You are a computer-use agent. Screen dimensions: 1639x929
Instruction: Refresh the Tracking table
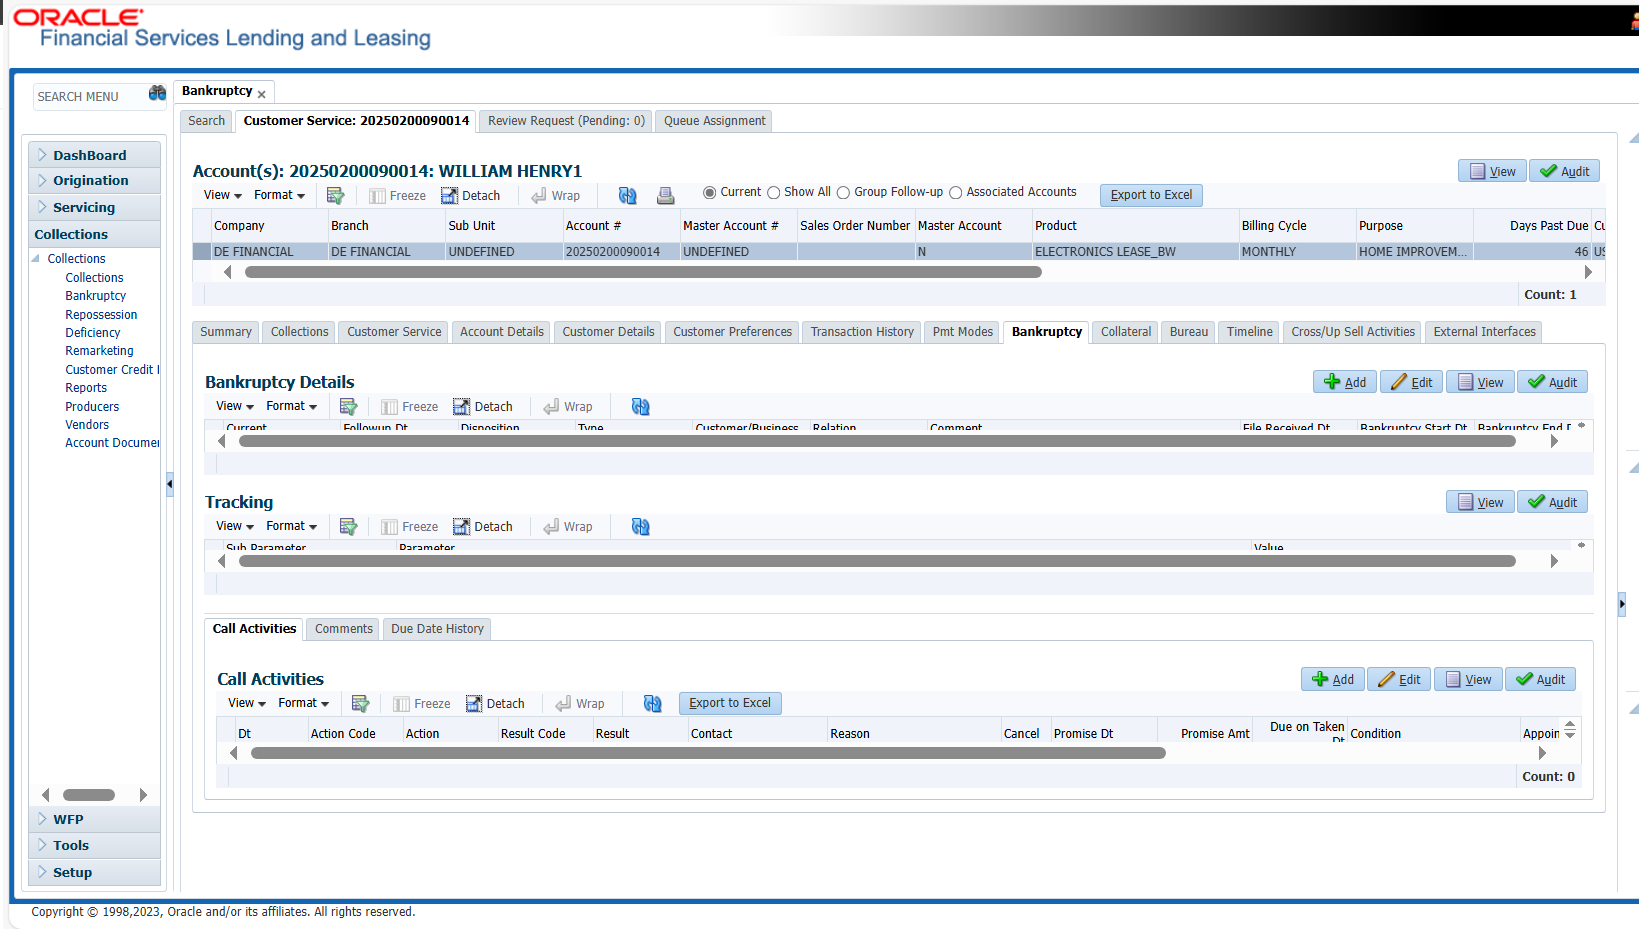640,527
